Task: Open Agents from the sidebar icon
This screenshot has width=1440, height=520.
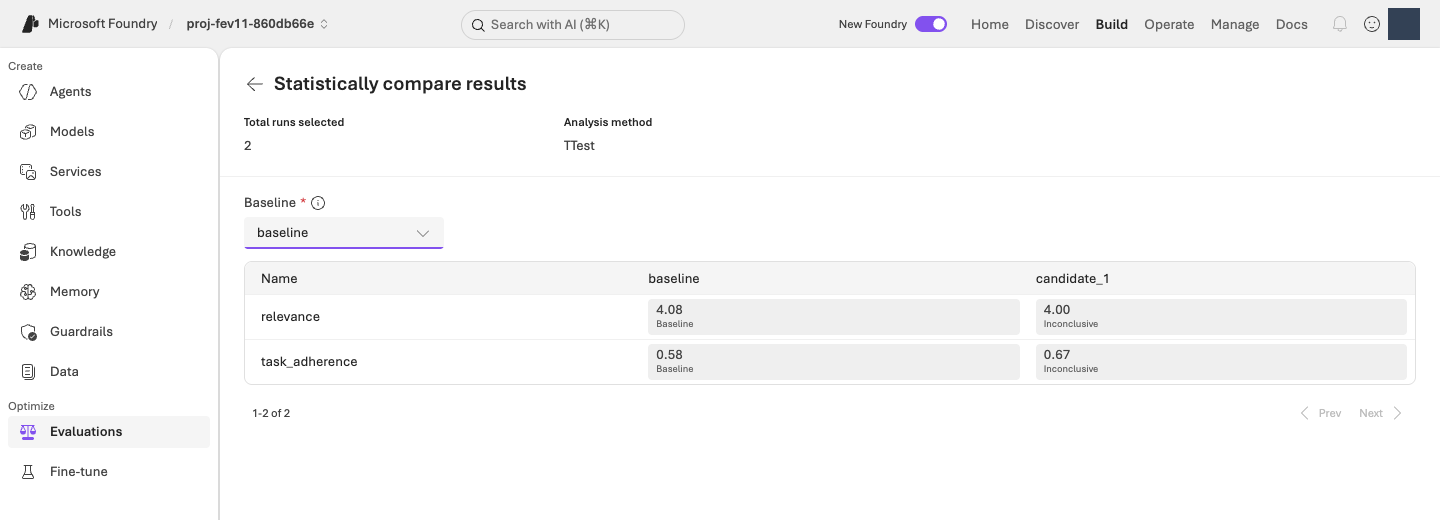Action: 28,92
